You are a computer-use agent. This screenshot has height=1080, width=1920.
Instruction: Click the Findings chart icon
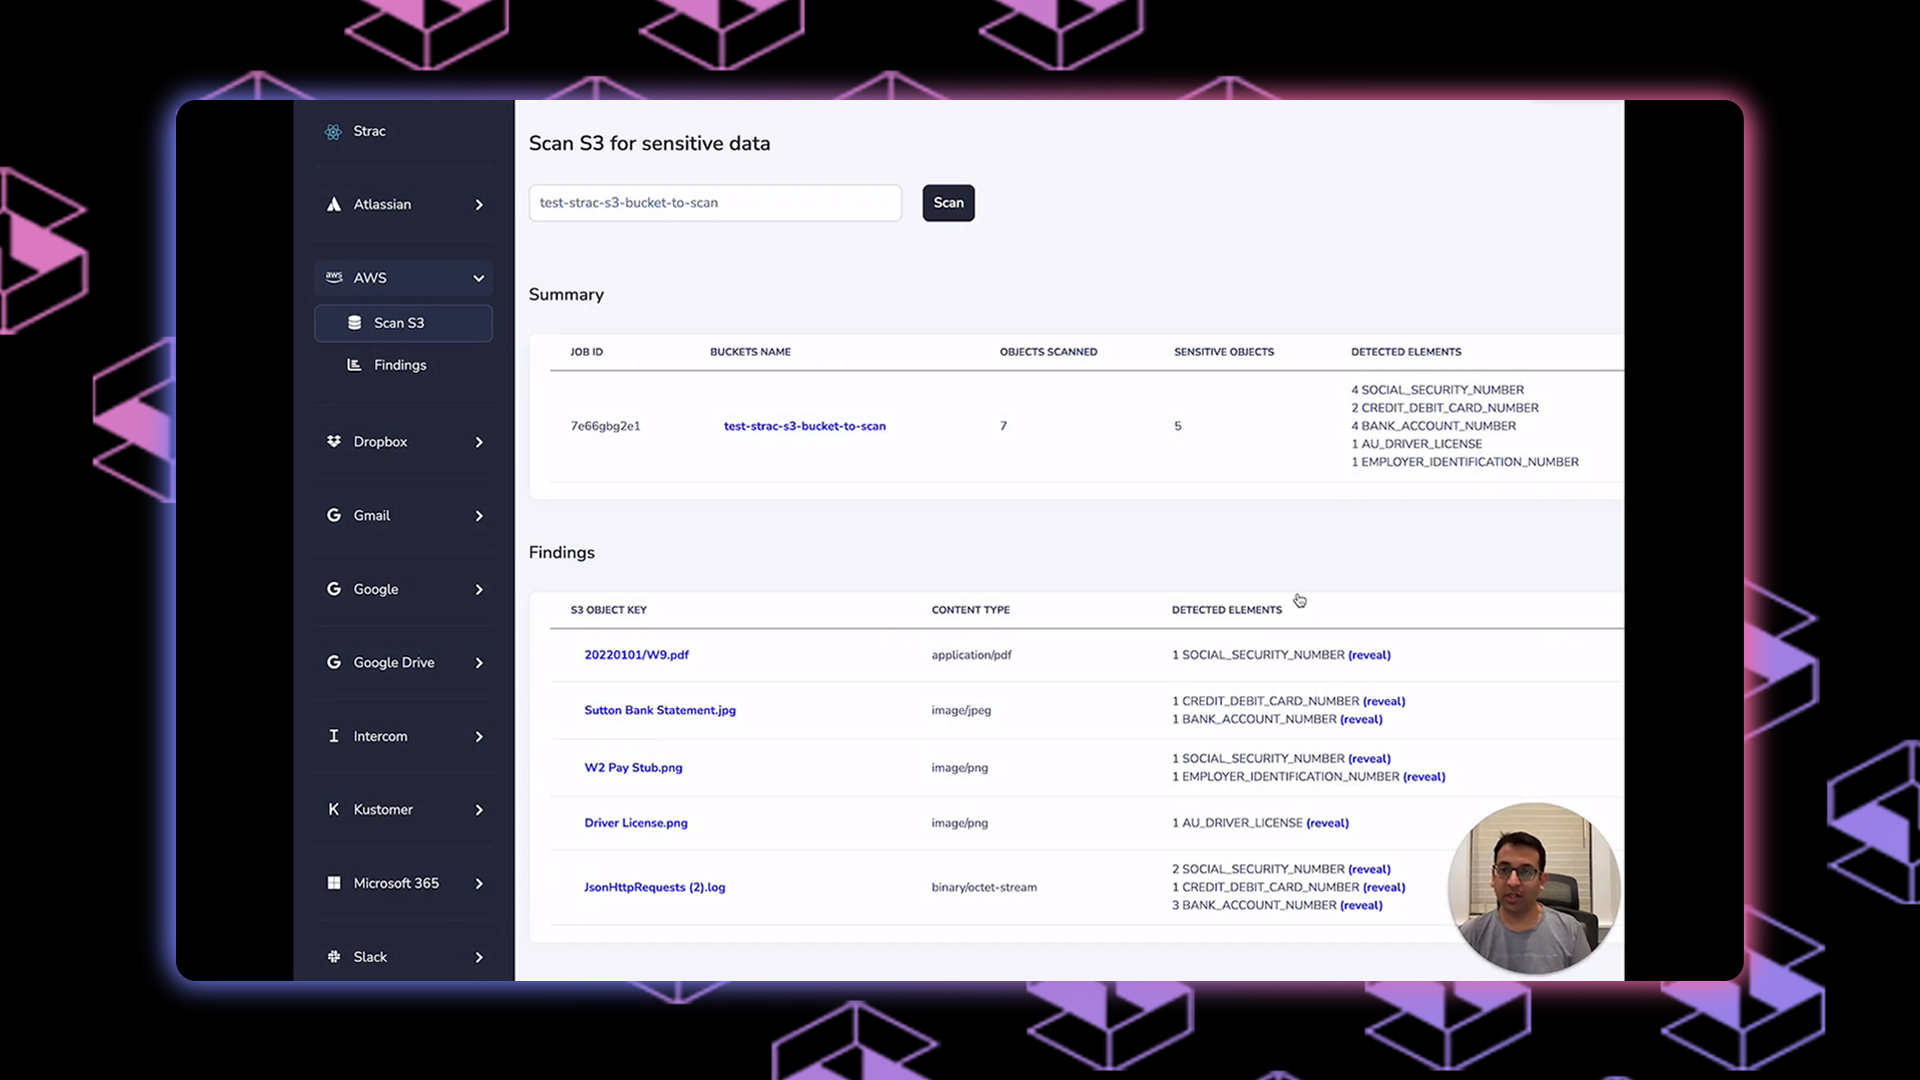(354, 365)
